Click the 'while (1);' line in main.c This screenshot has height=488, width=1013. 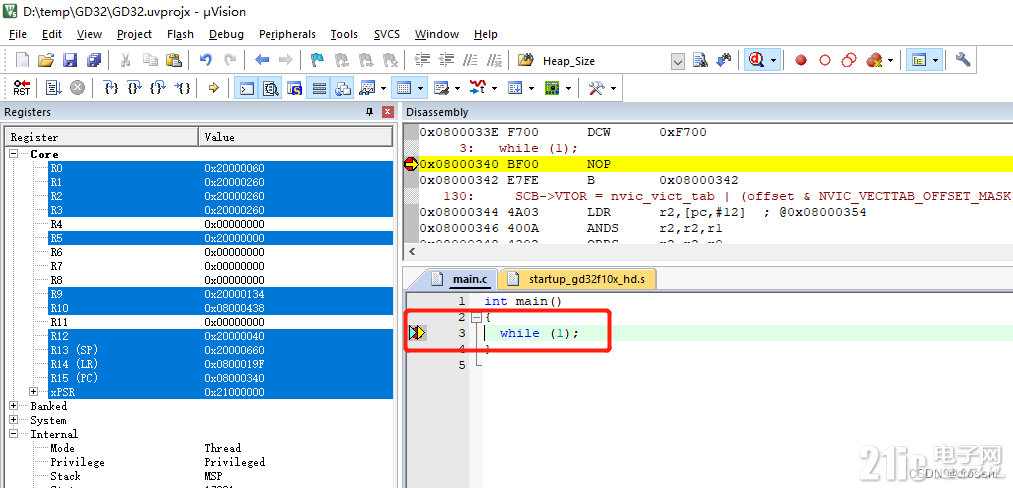[x=539, y=333]
